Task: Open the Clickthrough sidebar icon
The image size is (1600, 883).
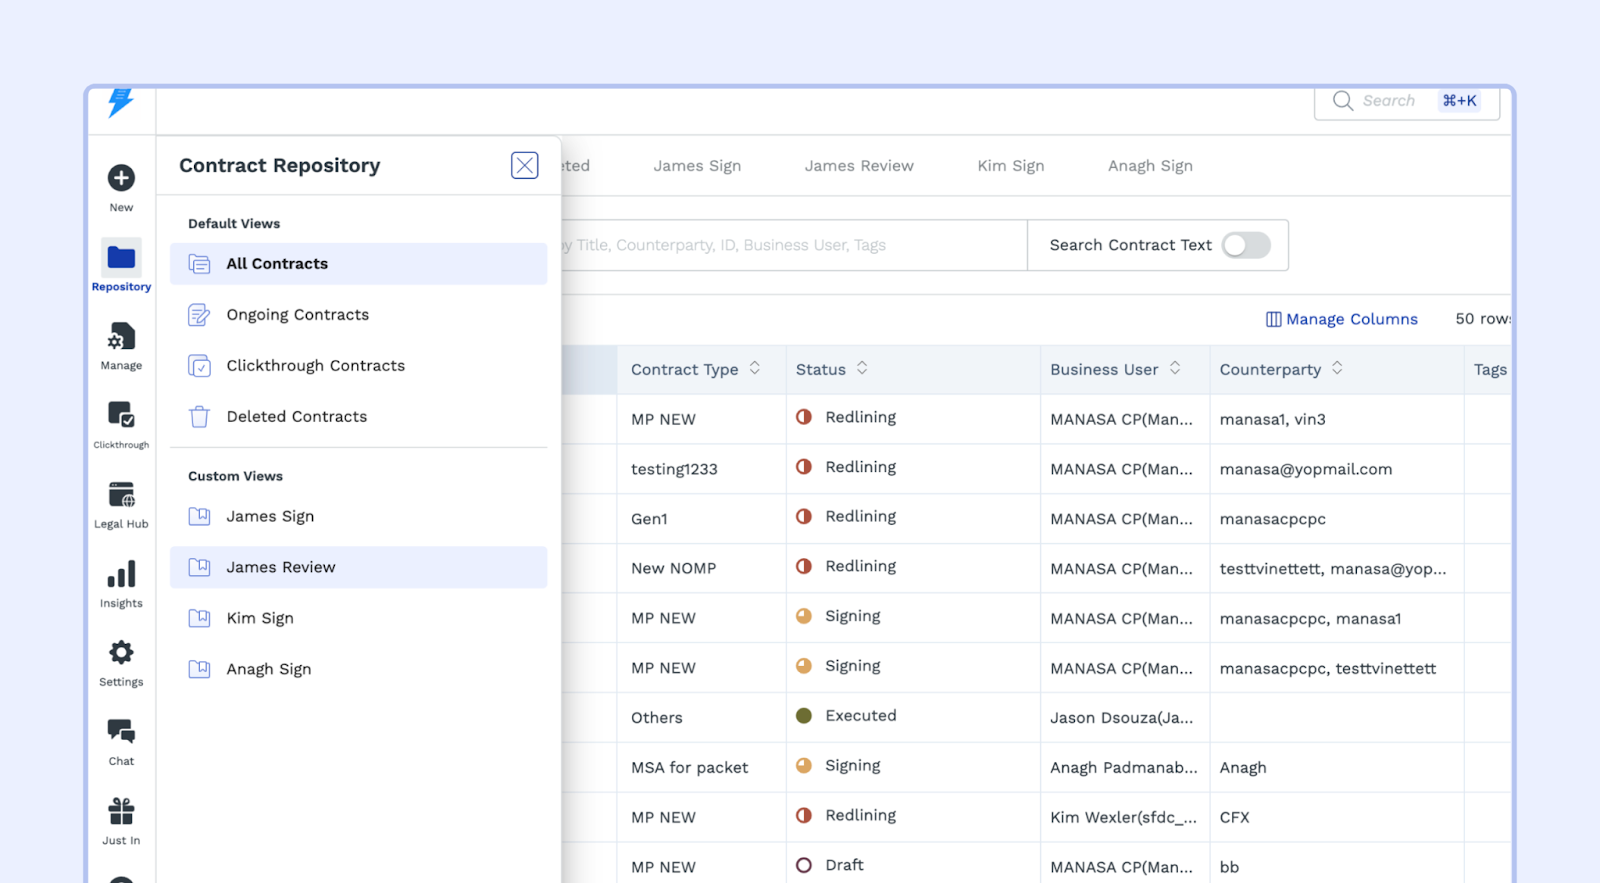Action: pos(121,415)
